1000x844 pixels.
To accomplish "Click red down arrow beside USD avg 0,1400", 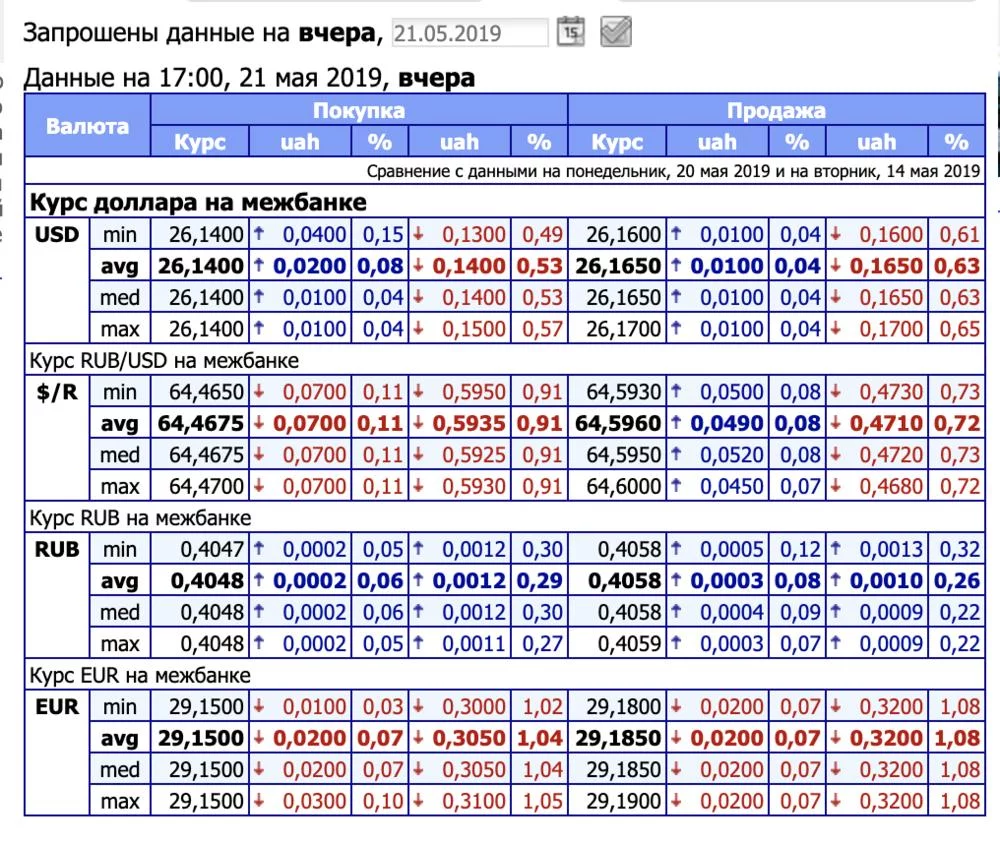I will tap(415, 264).
